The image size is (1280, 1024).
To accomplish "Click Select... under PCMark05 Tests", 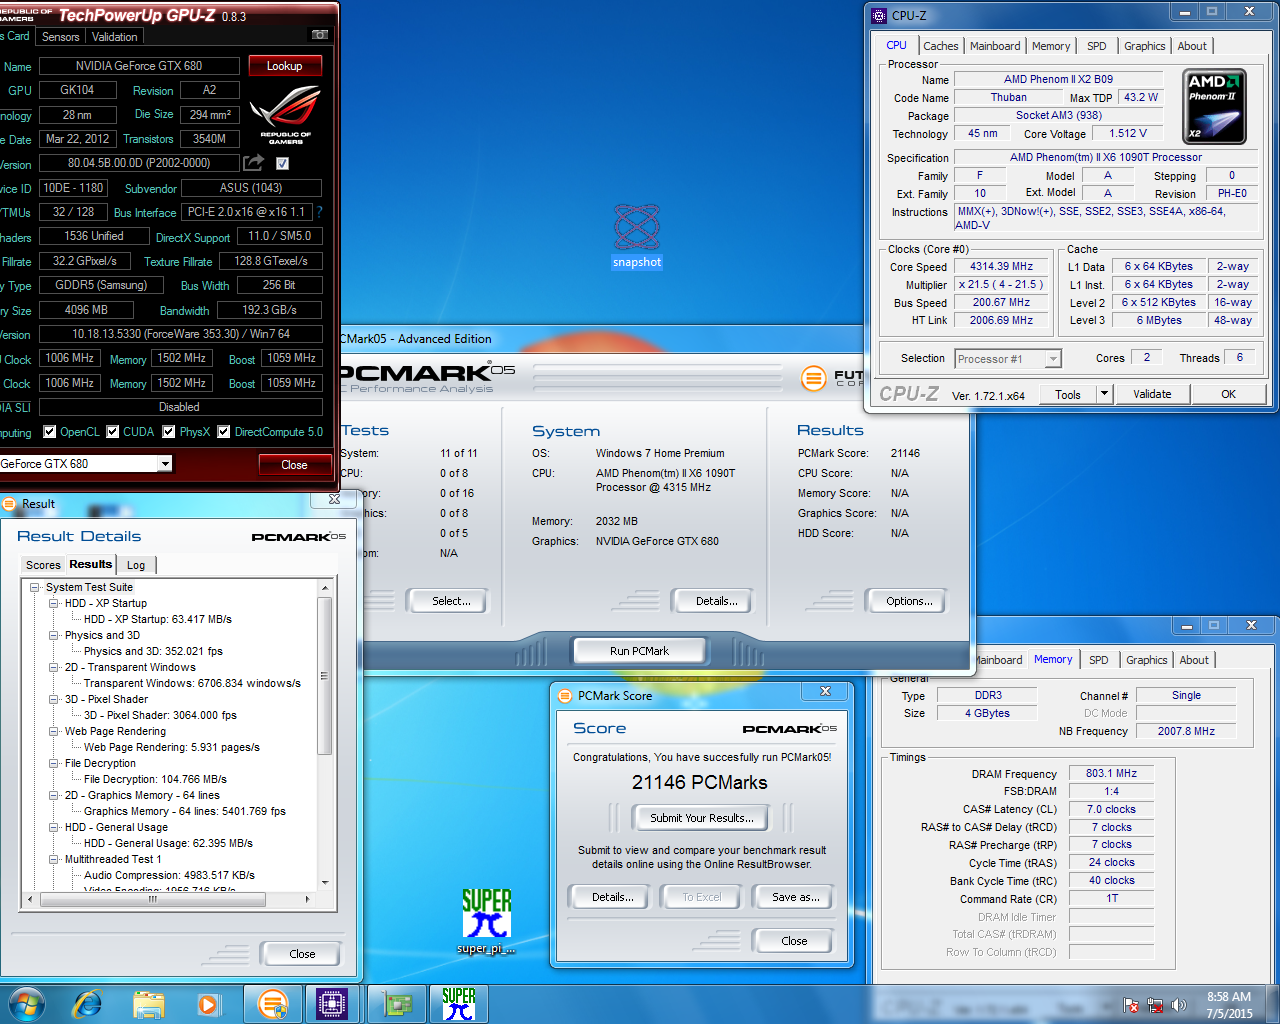I will pos(451,601).
